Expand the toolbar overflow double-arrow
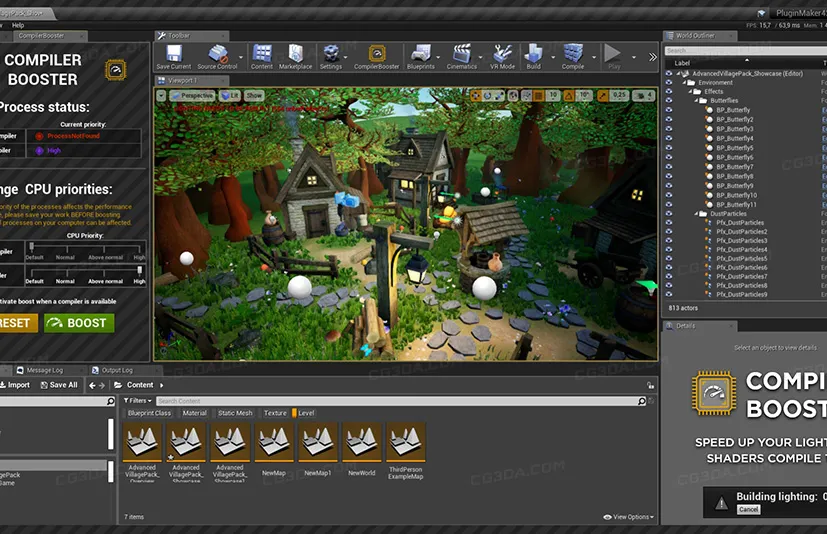Image resolution: width=827 pixels, height=534 pixels. (x=652, y=57)
